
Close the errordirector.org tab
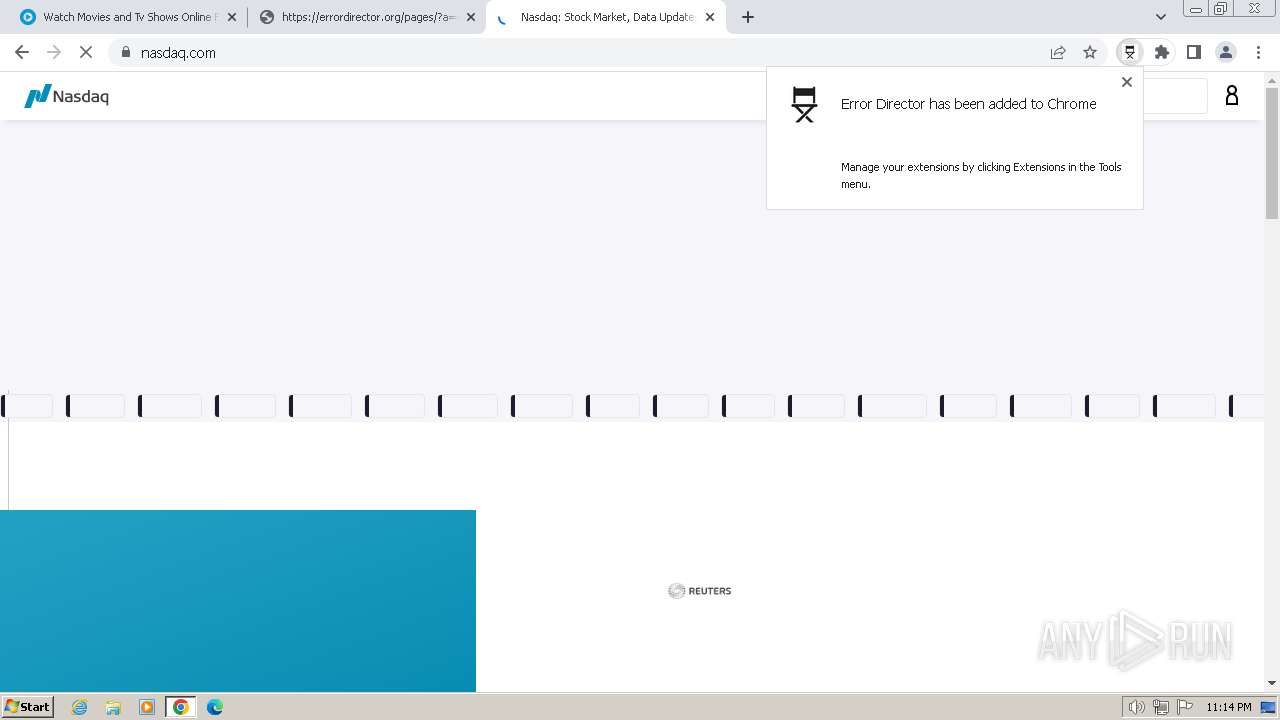[x=471, y=17]
